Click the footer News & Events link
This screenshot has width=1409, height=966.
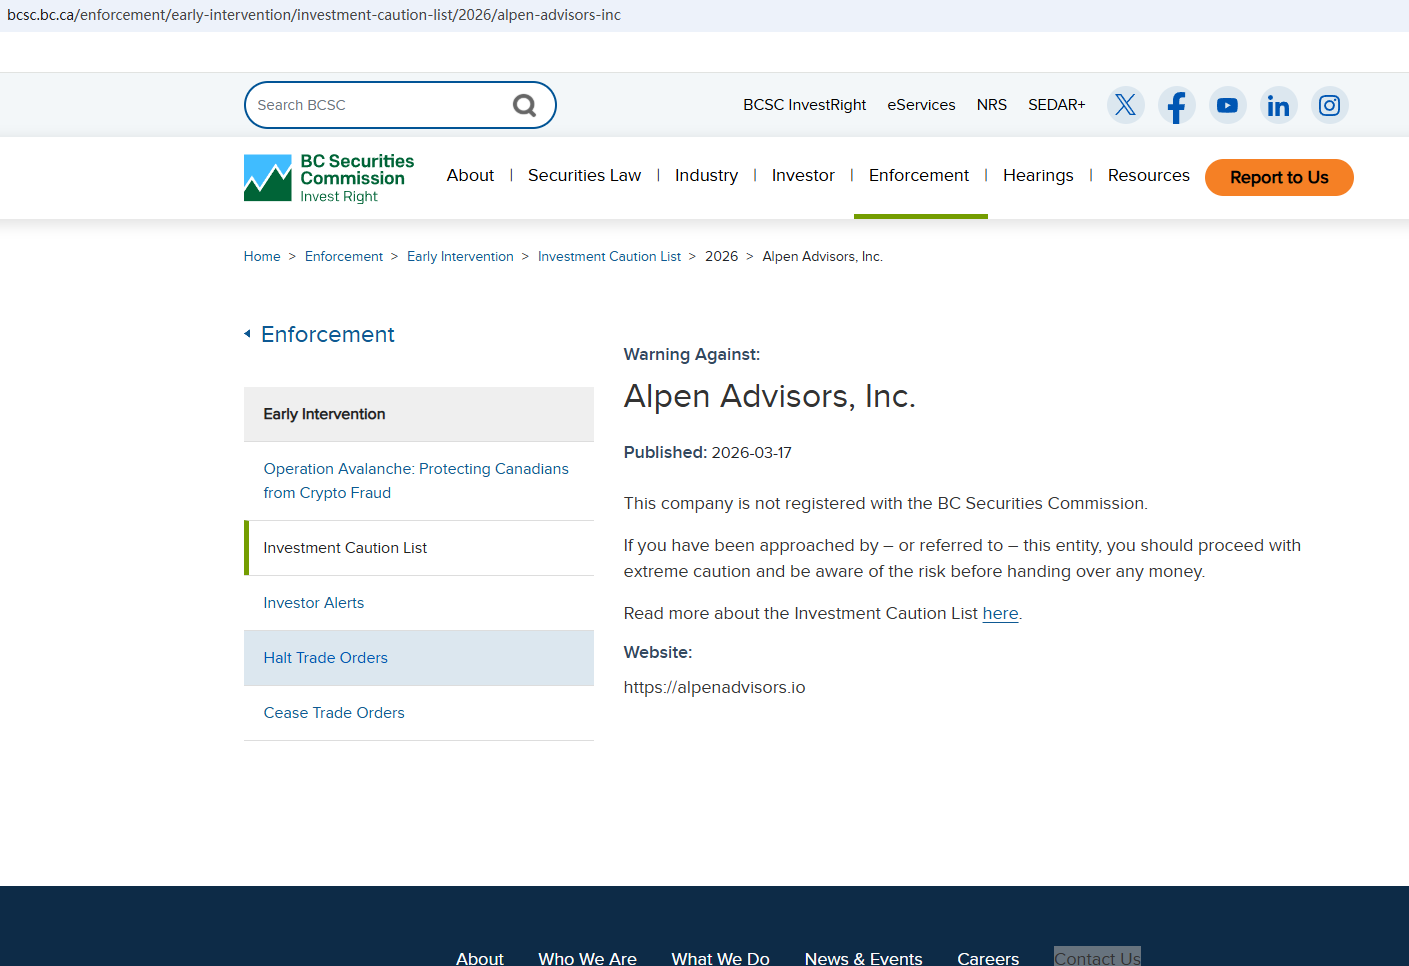(x=863, y=958)
